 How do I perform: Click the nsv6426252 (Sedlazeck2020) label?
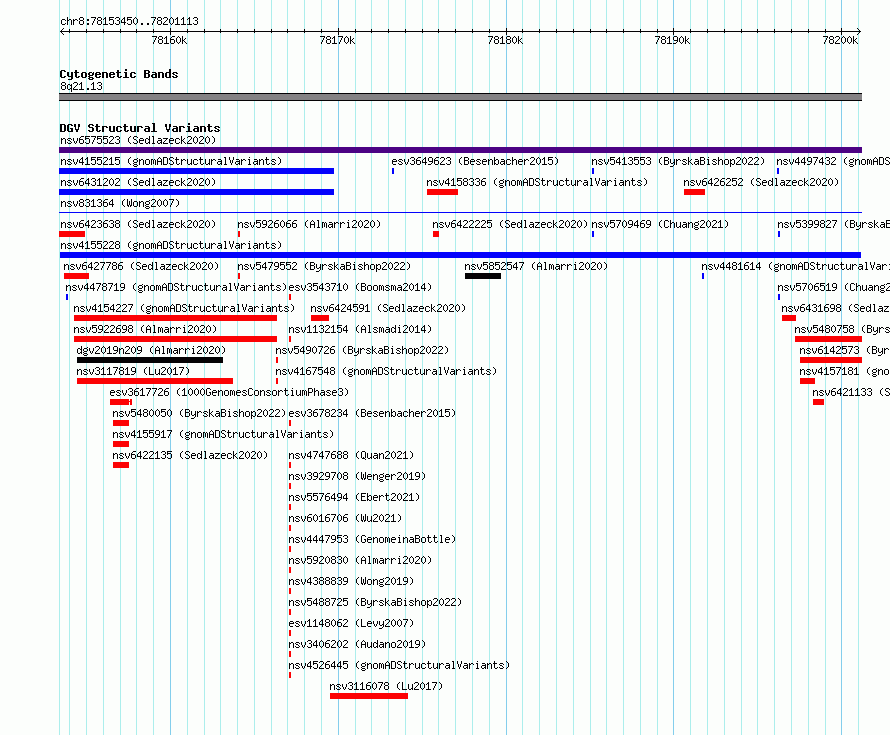click(761, 182)
